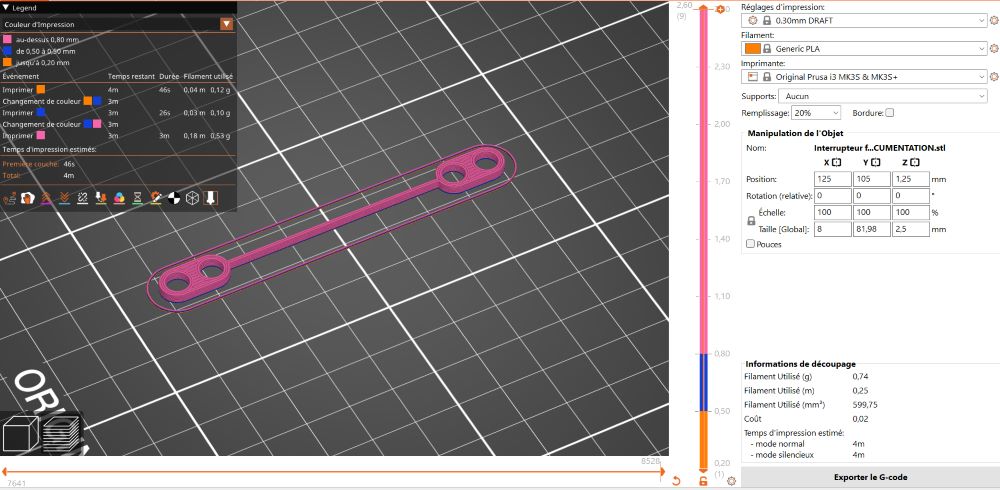Viewport: 1000px width, 490px height.
Task: Click horizontal slider left handle
Action: coord(4,471)
